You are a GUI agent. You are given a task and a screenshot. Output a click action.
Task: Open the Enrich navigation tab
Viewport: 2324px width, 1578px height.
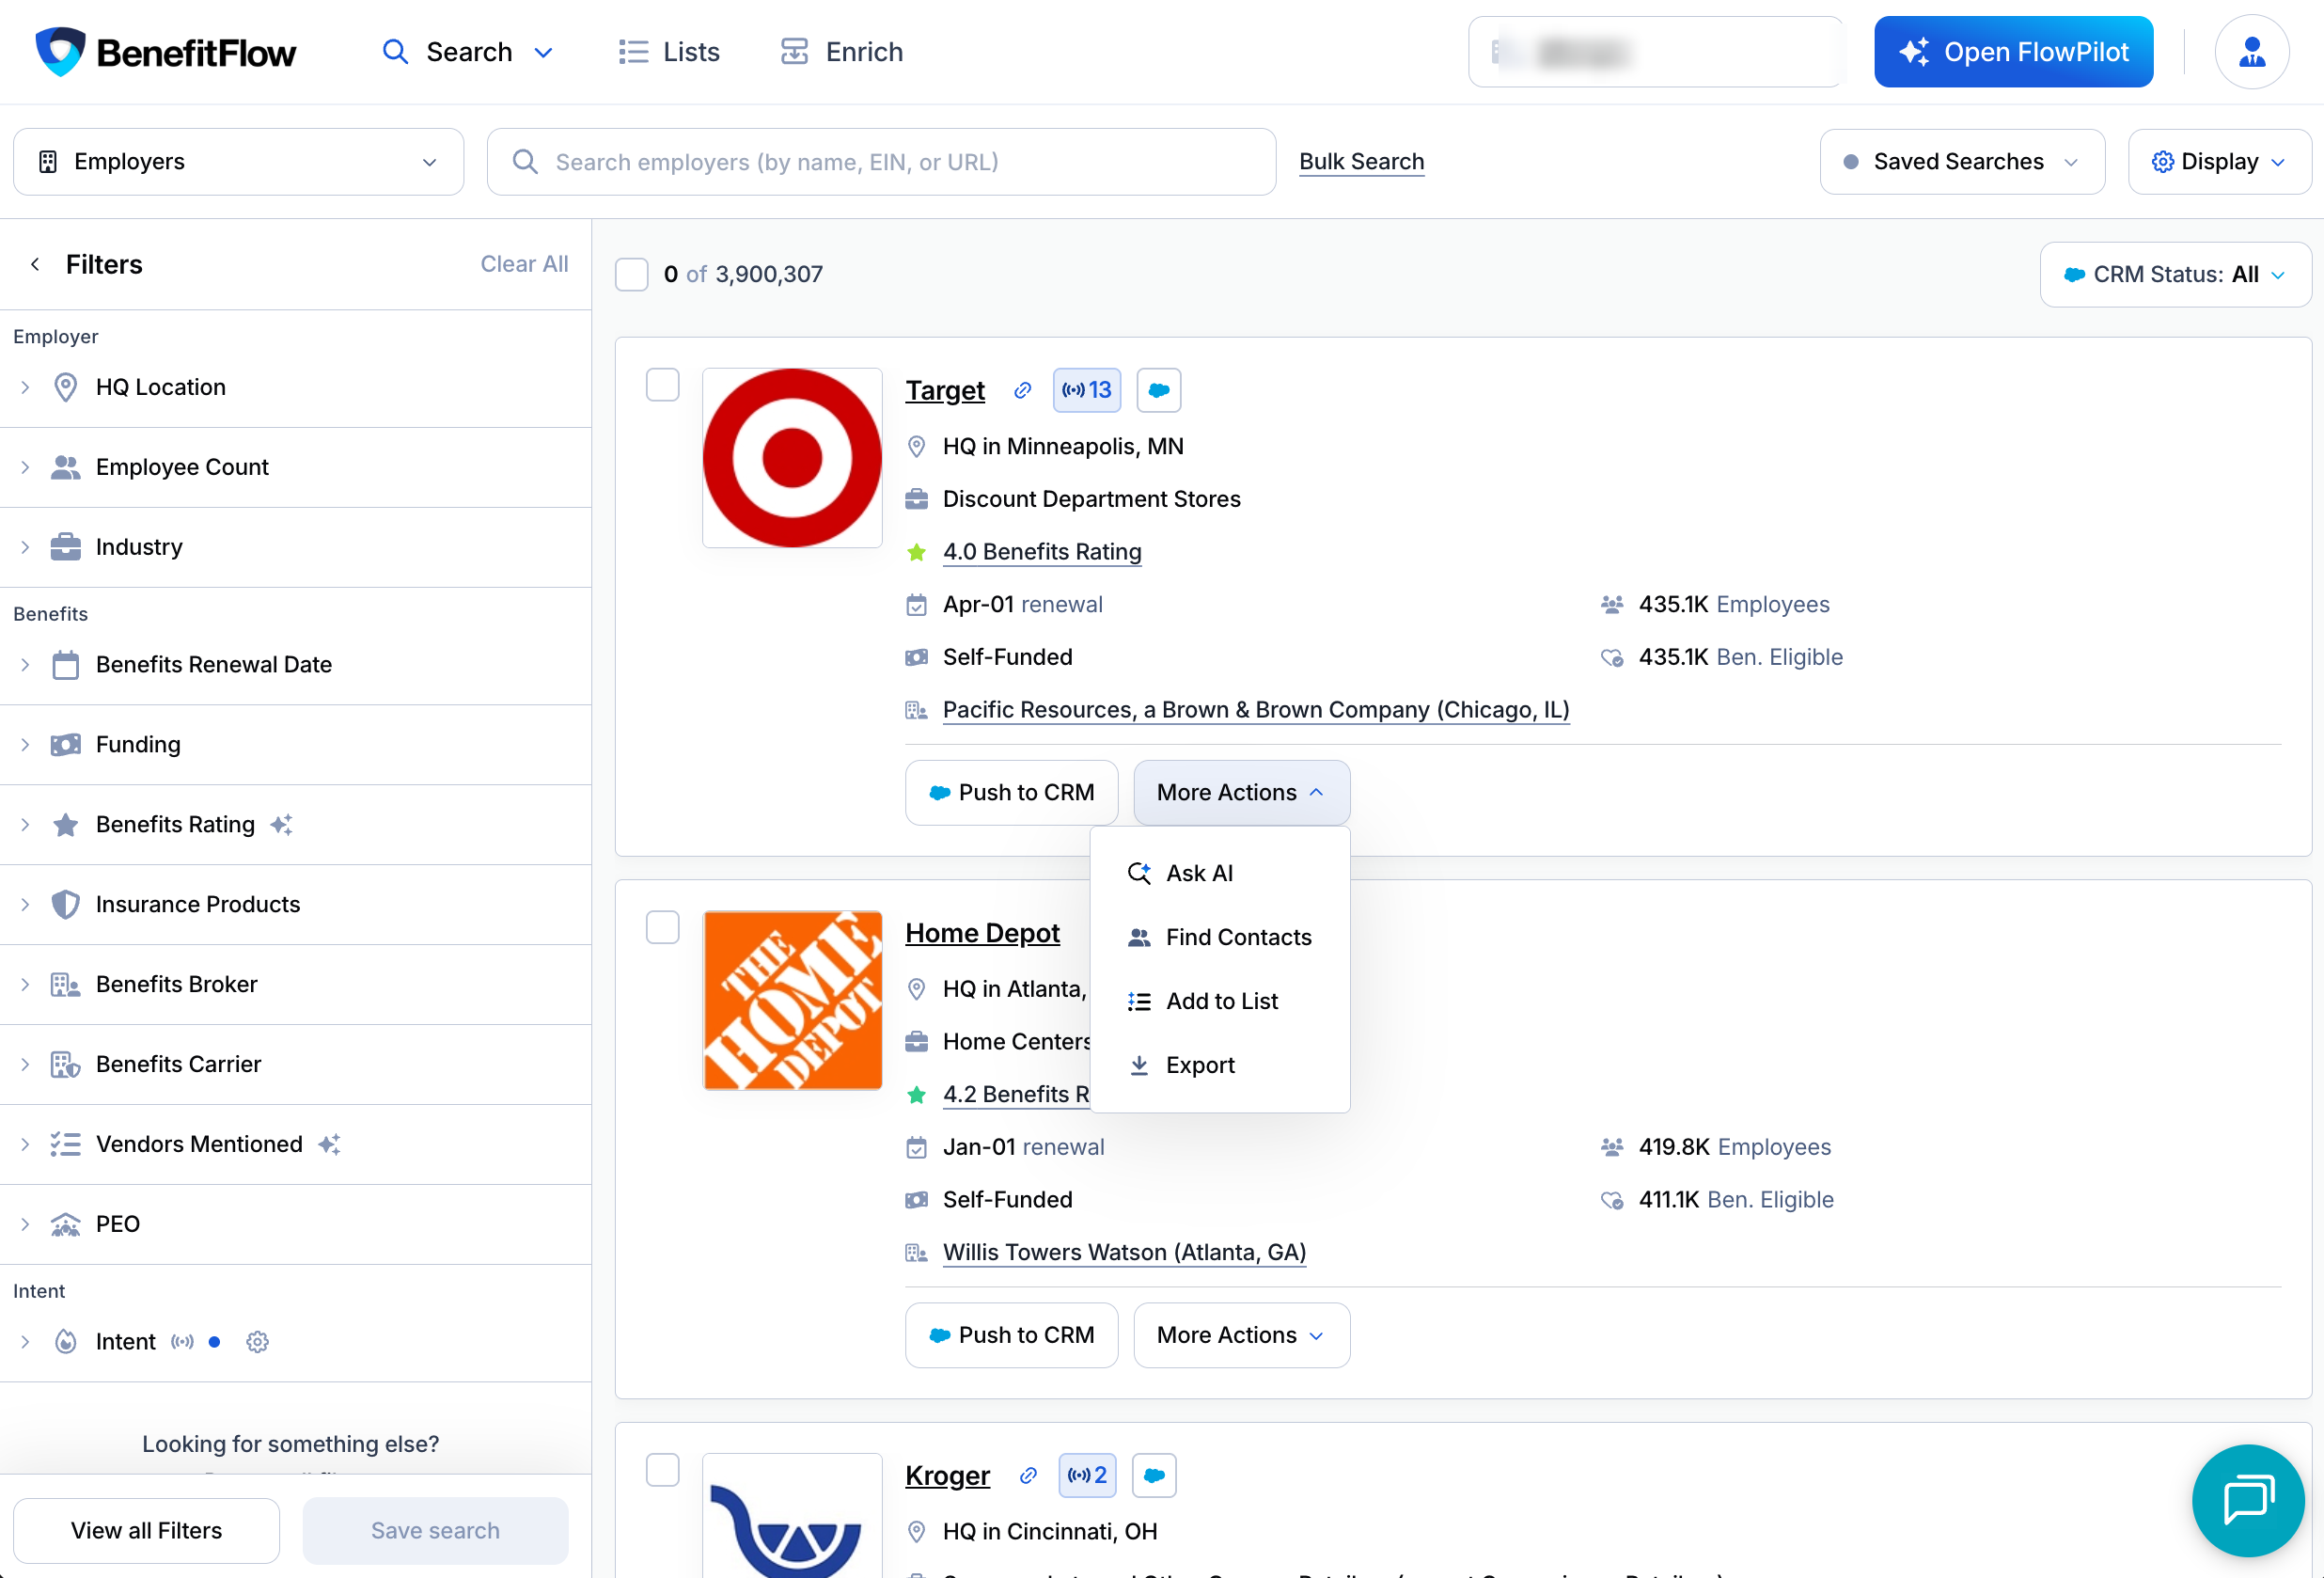(841, 52)
